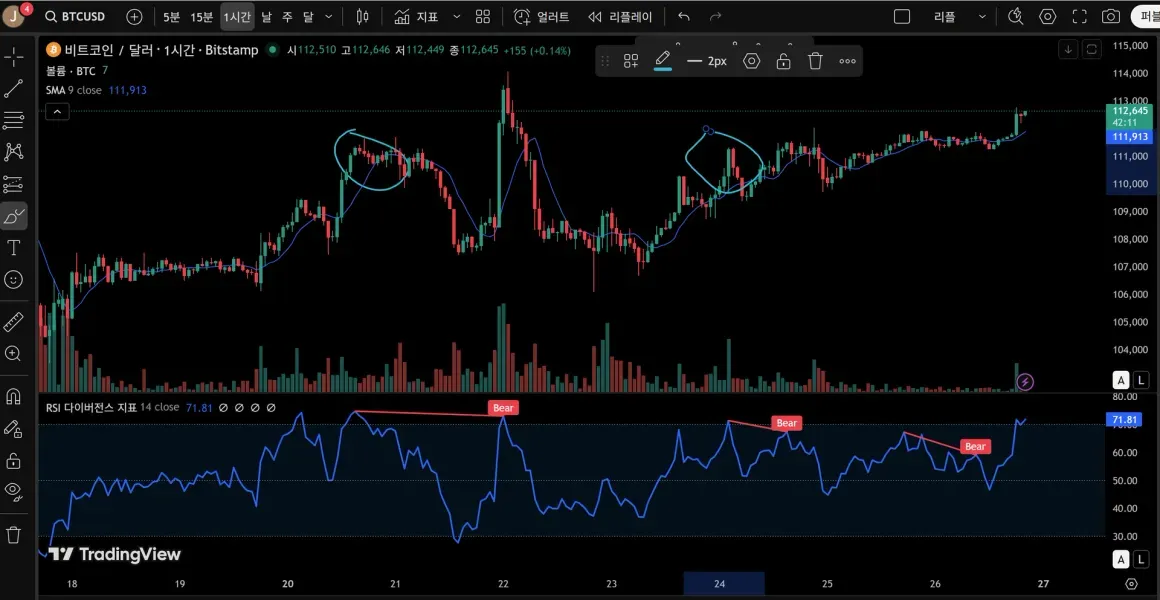The width and height of the screenshot is (1160, 600).
Task: Select the 1시간 interval
Action: [237, 16]
